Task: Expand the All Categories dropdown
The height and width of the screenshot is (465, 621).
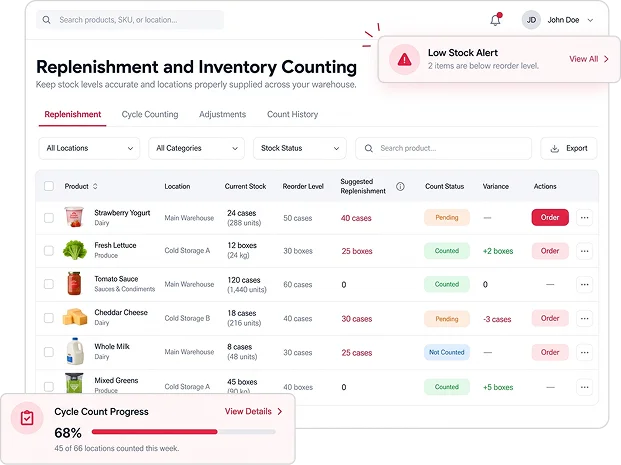Action: [x=196, y=149]
